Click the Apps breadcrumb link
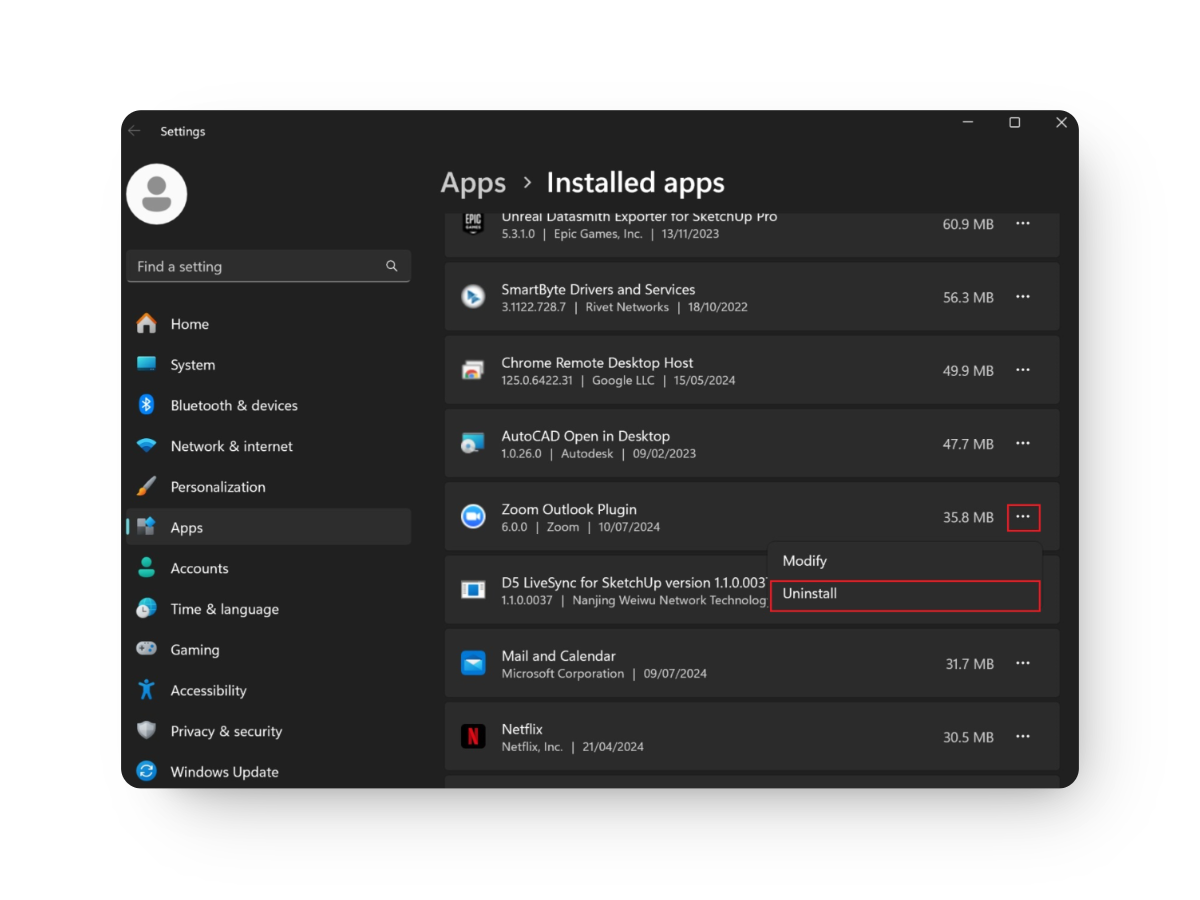This screenshot has height=900, width=1200. [x=473, y=183]
